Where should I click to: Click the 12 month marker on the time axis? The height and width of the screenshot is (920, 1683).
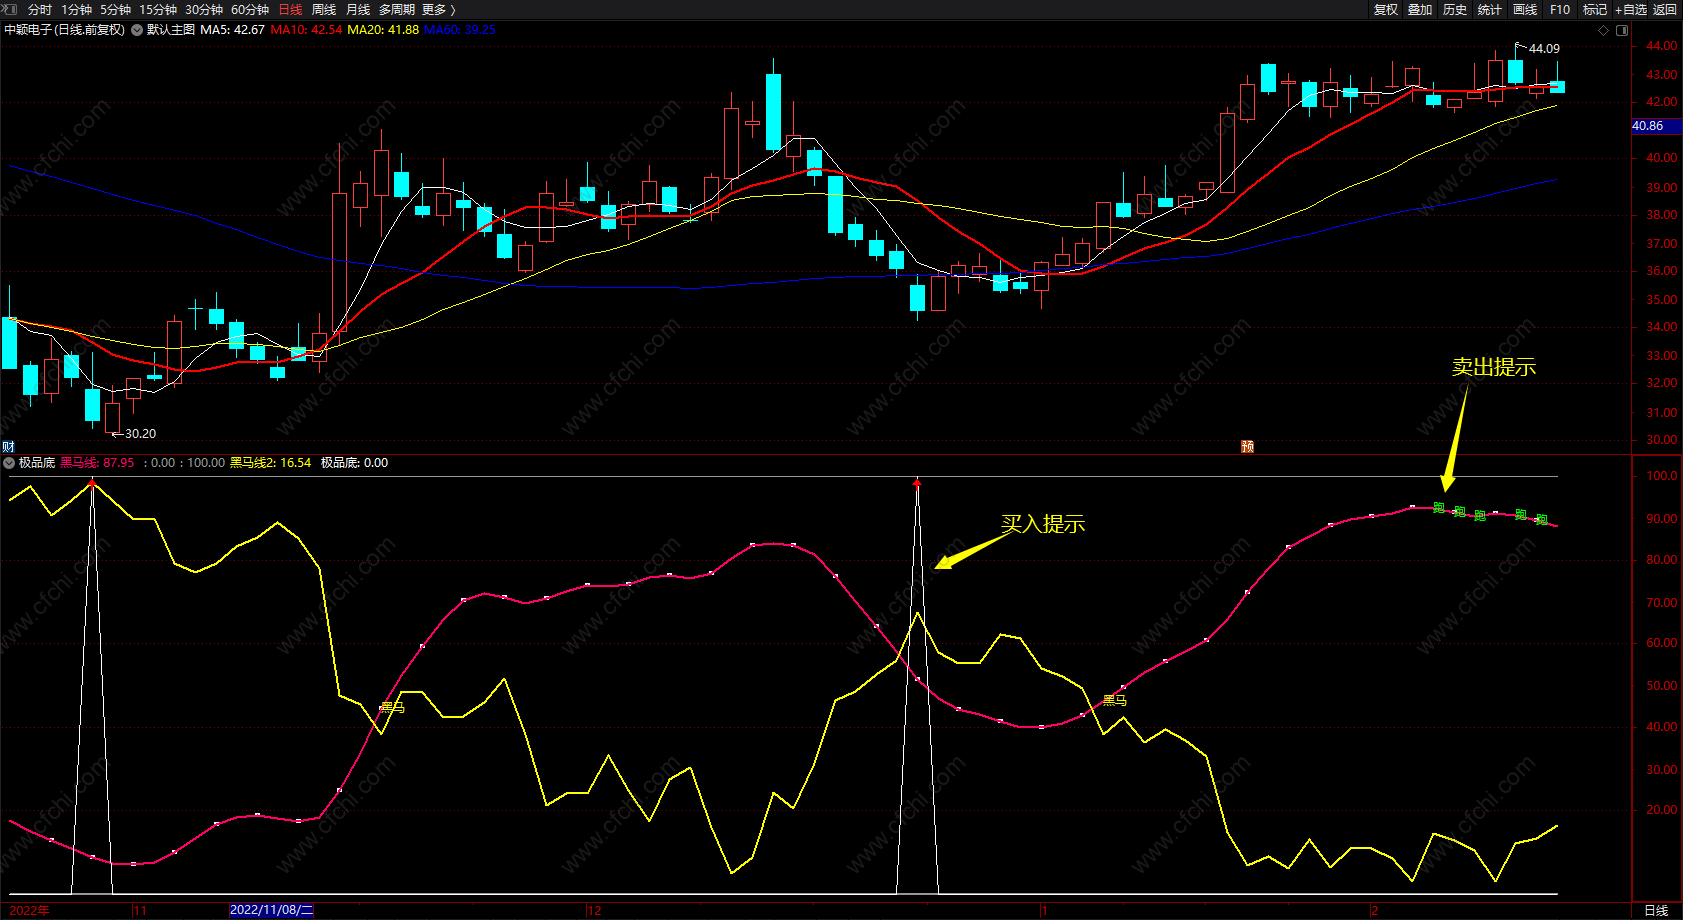coord(595,910)
